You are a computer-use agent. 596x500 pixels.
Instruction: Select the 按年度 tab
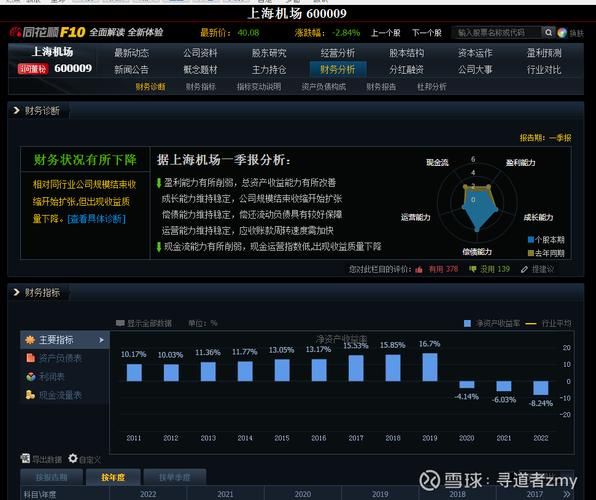pos(113,477)
